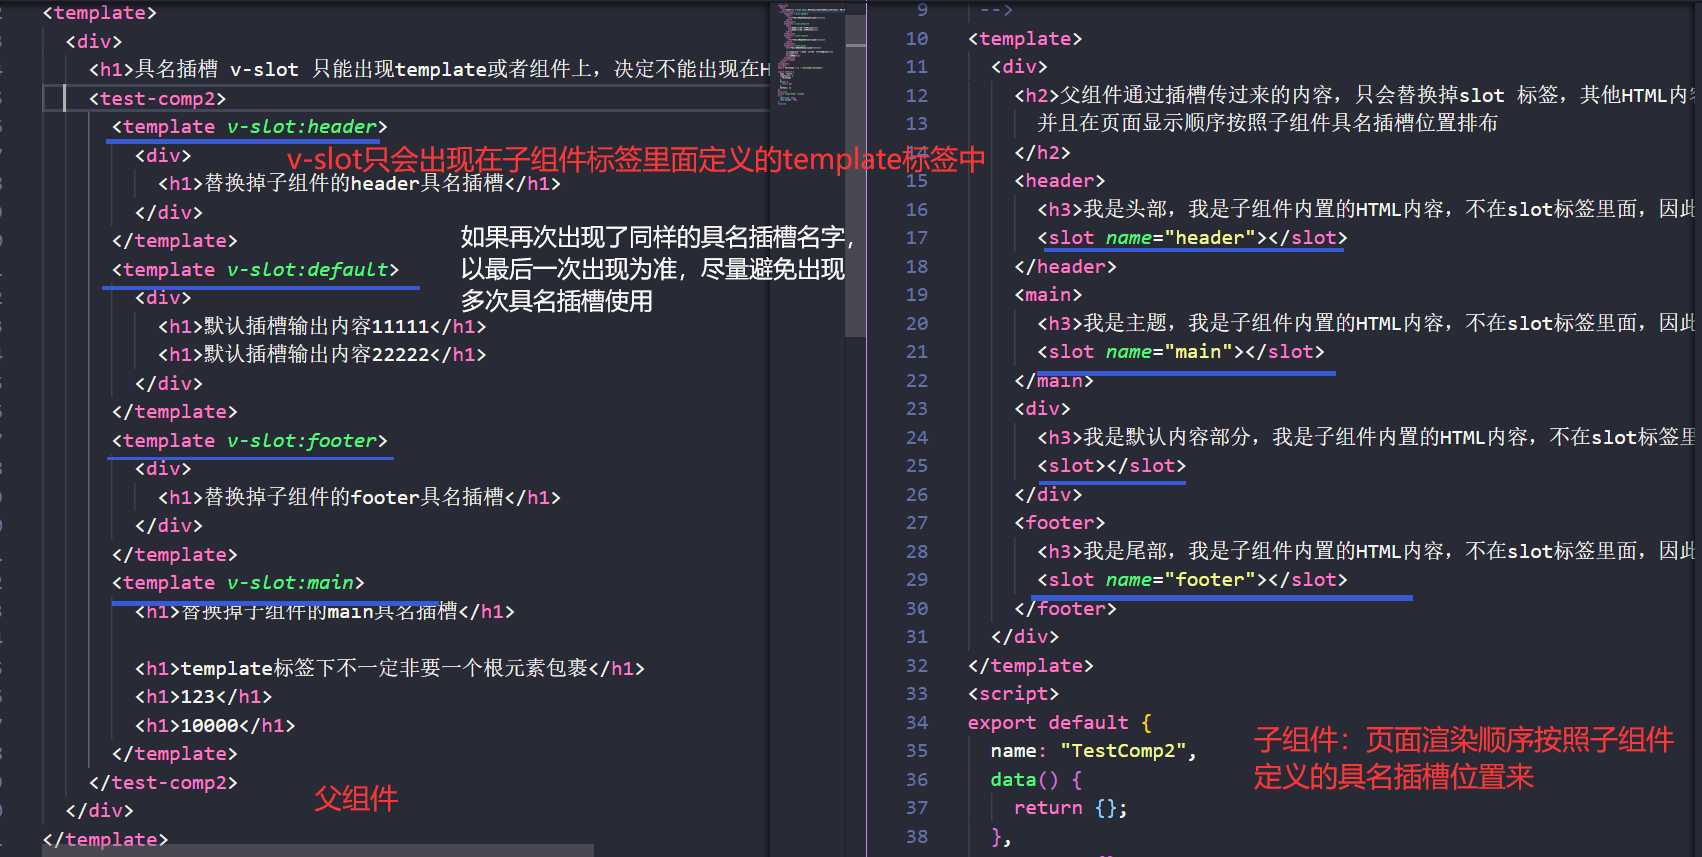
Task: Click line number 17 in the right gutter
Action: tap(917, 238)
